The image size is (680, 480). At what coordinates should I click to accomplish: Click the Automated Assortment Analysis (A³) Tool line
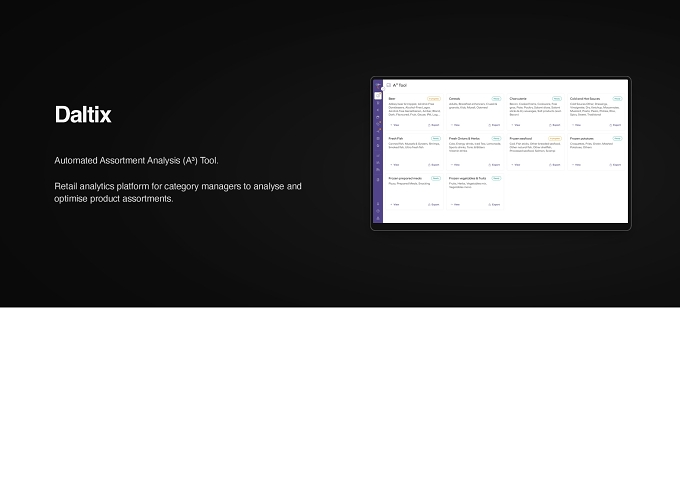pos(136,160)
